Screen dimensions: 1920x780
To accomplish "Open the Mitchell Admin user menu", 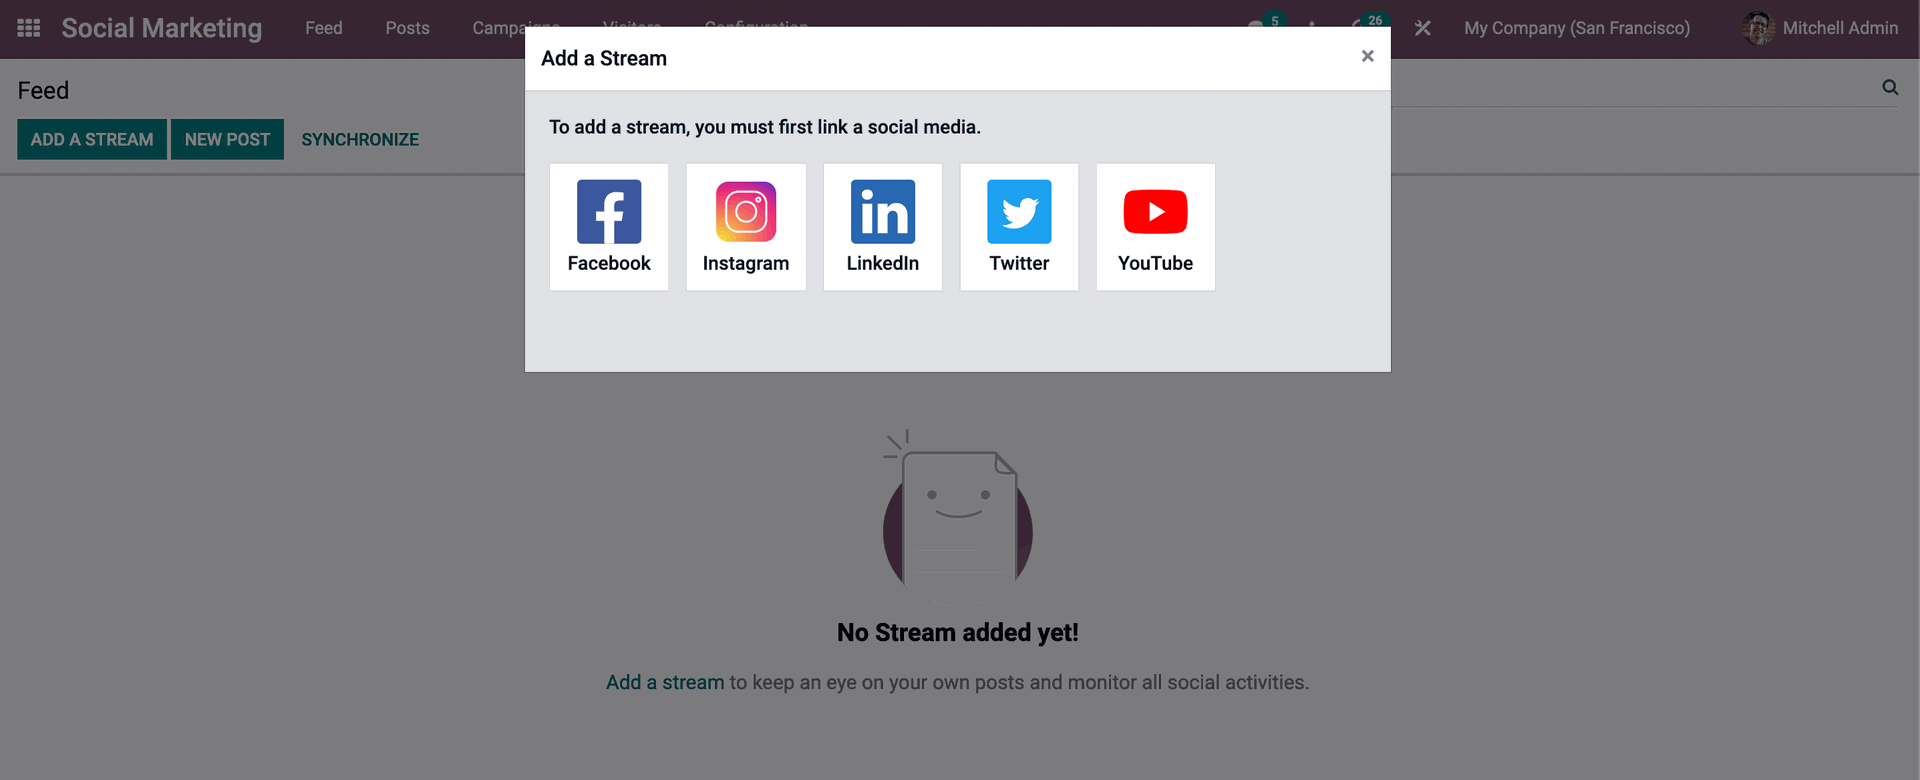I will [x=1820, y=28].
